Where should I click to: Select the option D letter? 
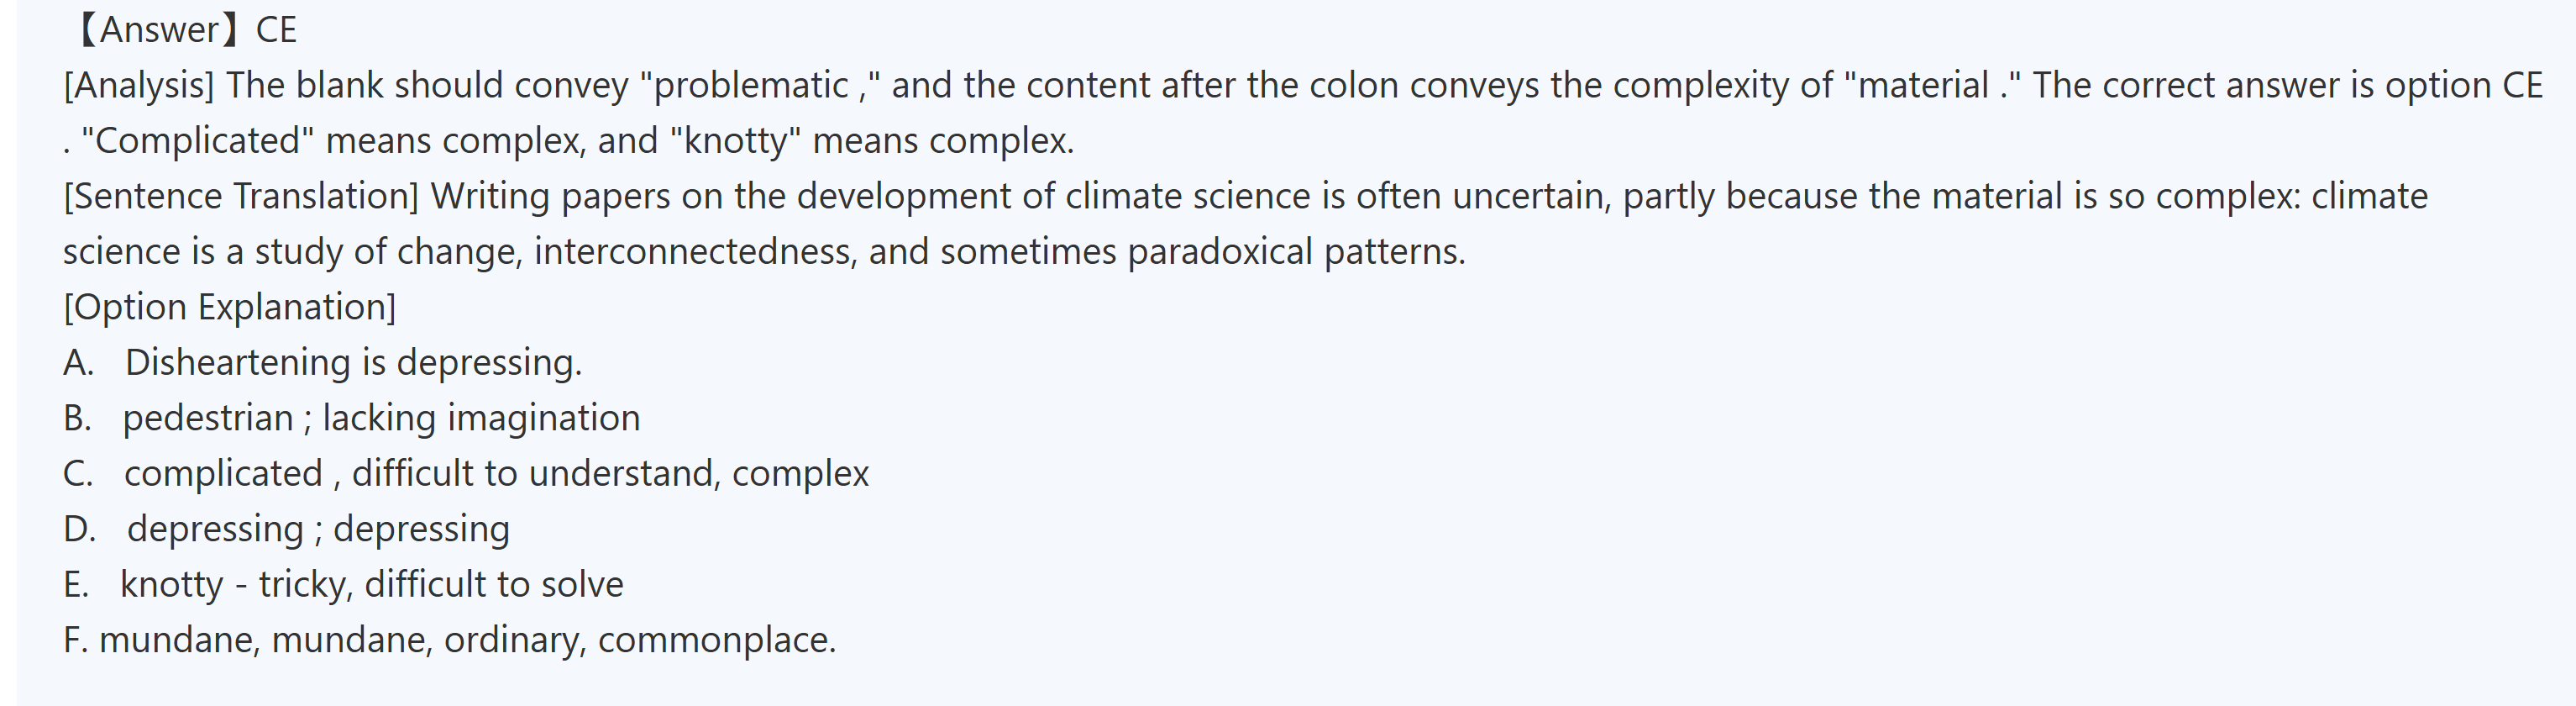point(79,529)
